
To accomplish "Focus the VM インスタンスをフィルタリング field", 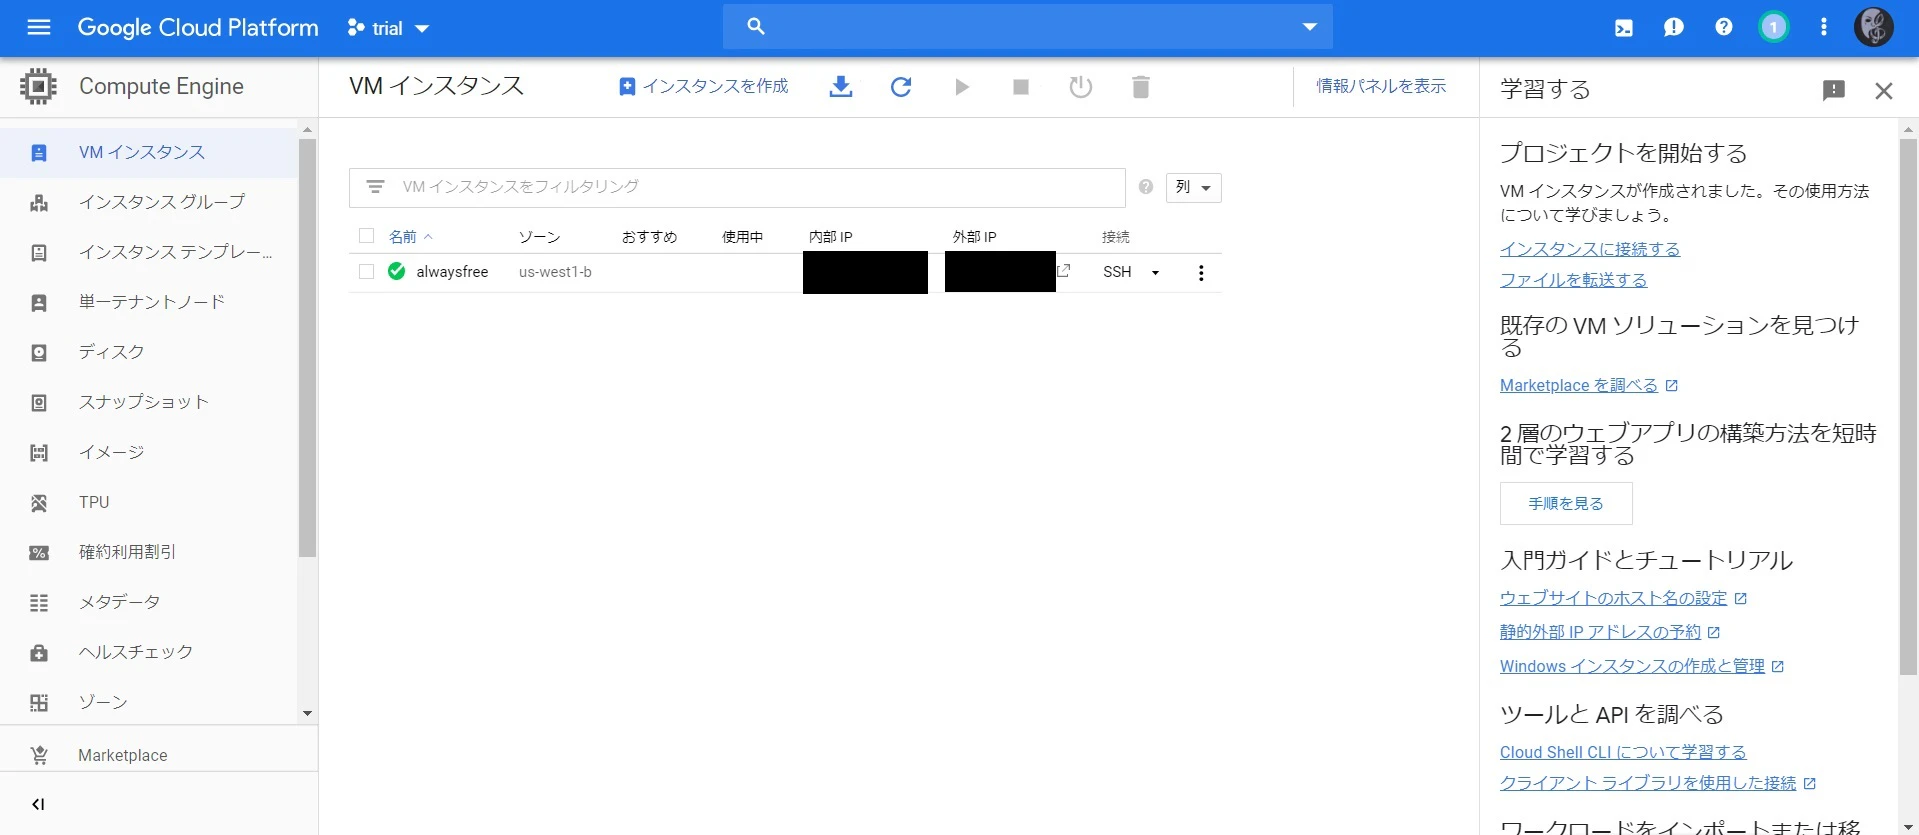I will pos(737,187).
